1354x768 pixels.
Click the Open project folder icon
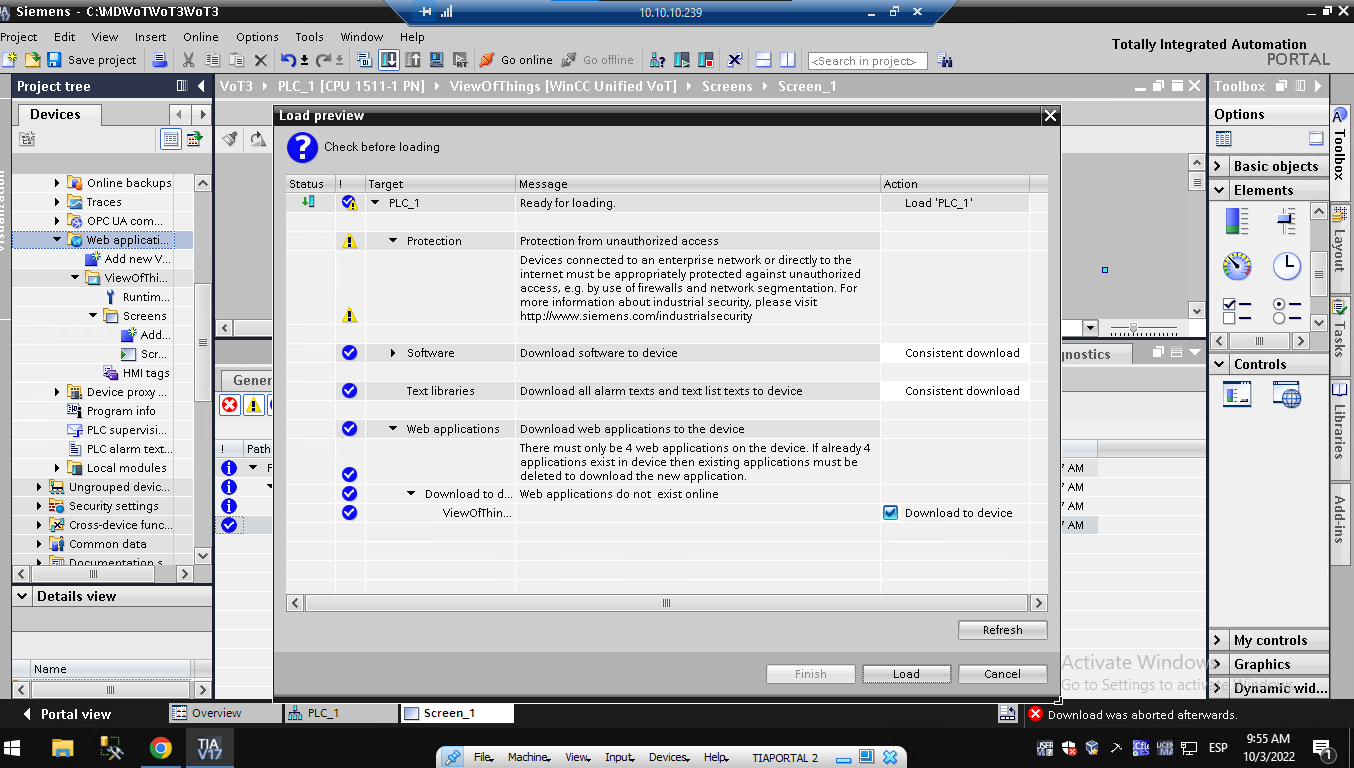[x=32, y=60]
